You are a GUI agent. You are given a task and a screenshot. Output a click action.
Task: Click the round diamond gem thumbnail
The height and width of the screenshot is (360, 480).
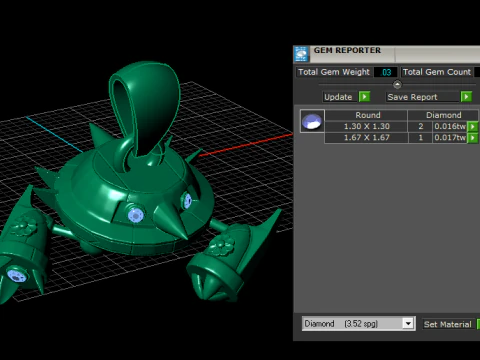(x=312, y=121)
